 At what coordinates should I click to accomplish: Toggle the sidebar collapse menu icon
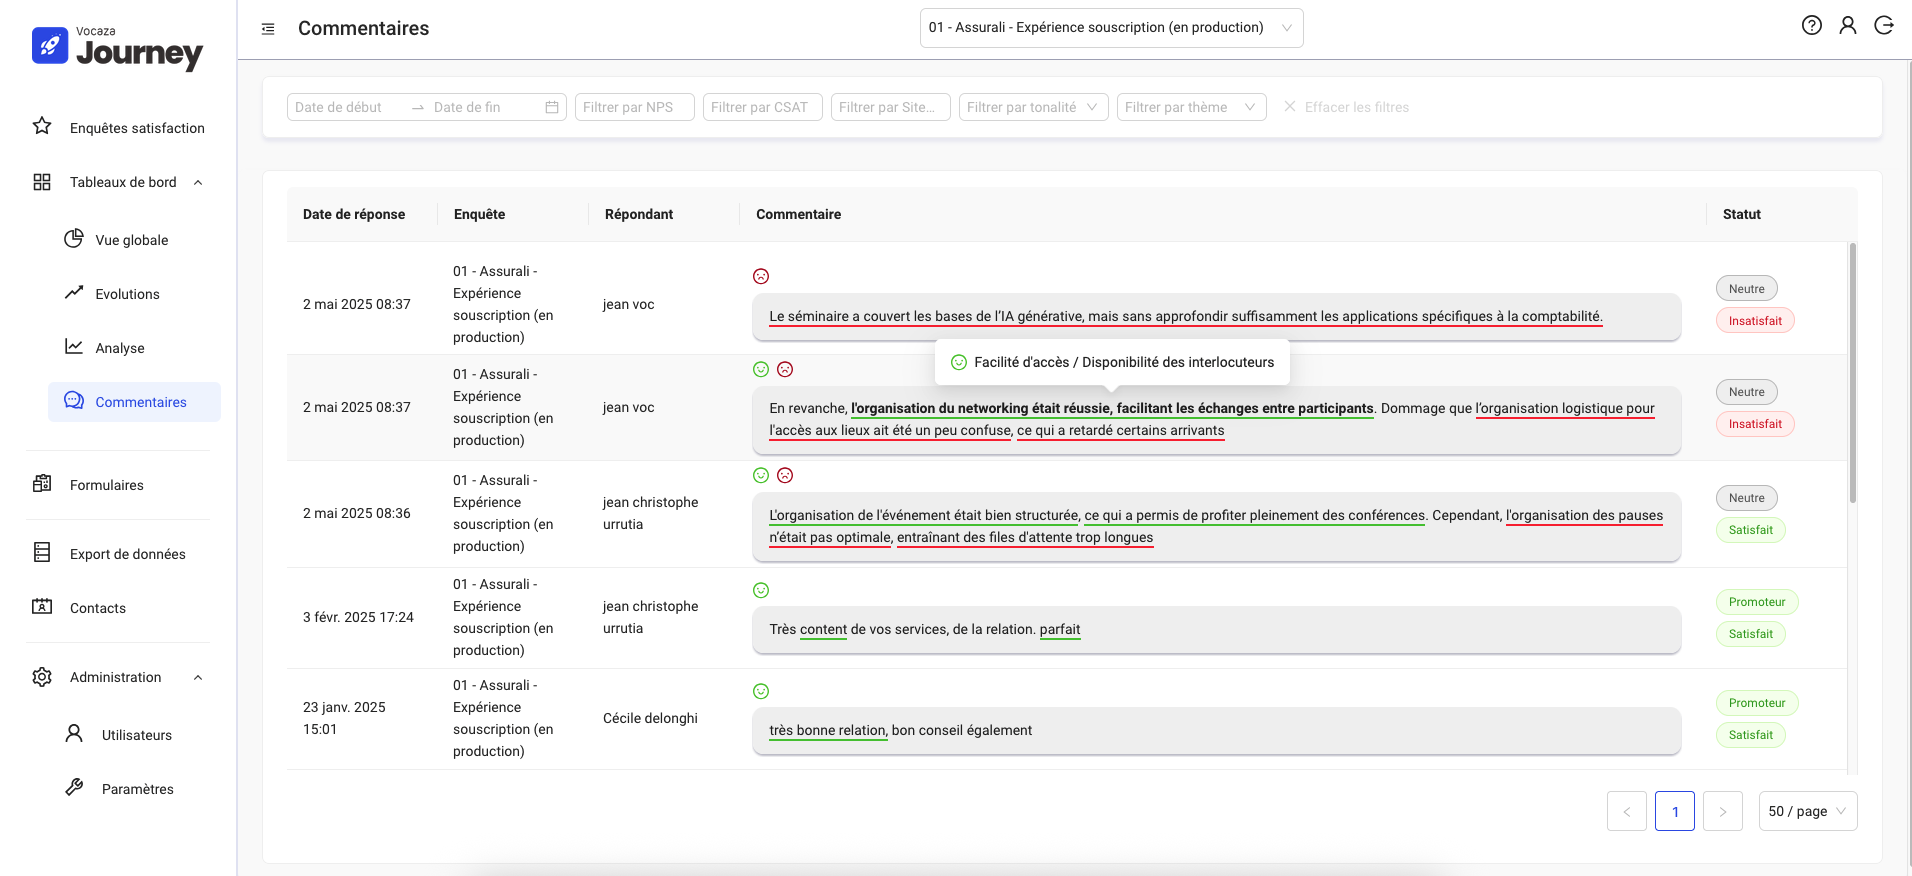coord(268,29)
